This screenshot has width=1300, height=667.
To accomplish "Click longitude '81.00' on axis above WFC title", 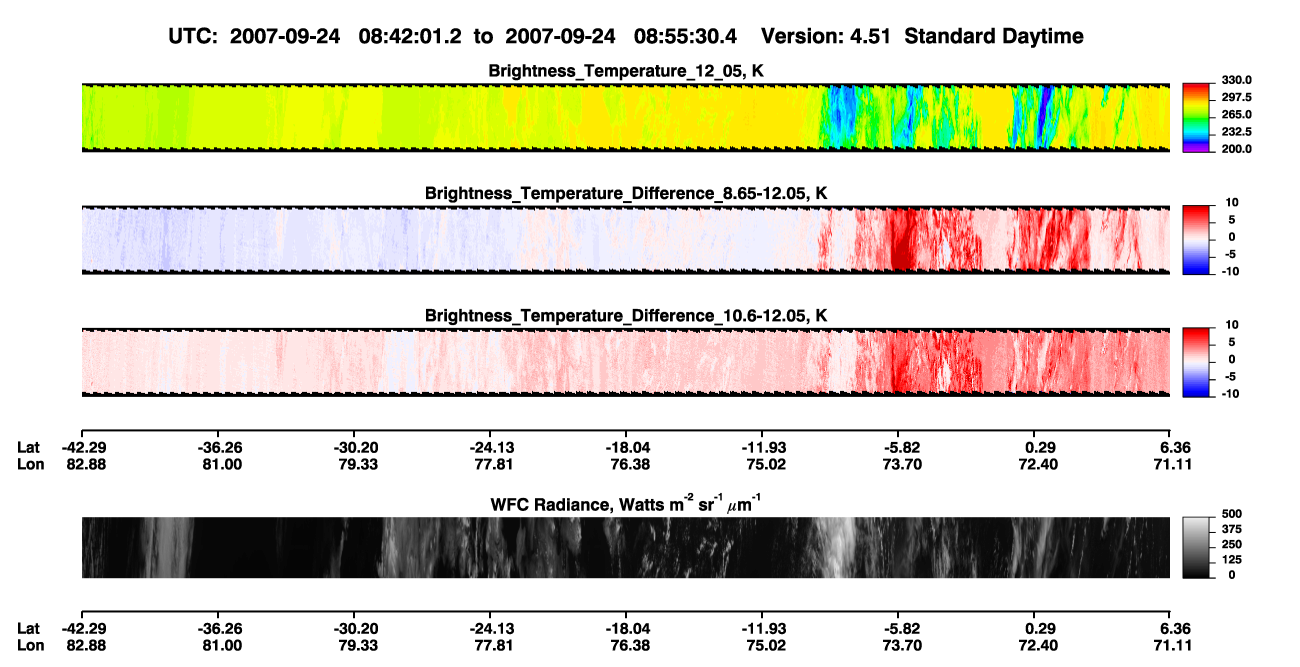I will pyautogui.click(x=222, y=463).
